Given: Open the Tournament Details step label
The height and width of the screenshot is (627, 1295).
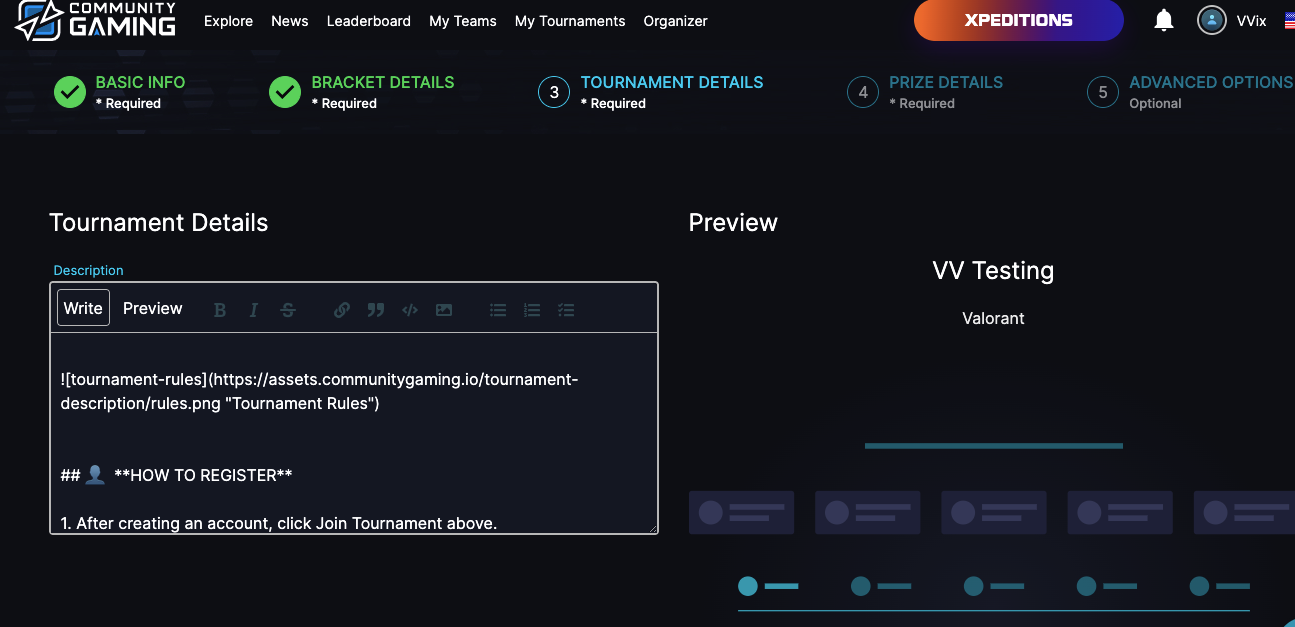Looking at the screenshot, I should click(x=672, y=82).
